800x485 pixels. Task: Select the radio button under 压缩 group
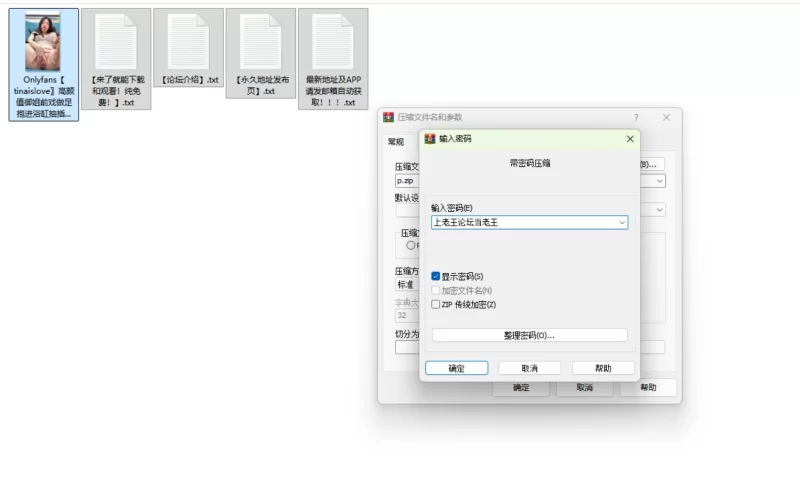(x=411, y=245)
